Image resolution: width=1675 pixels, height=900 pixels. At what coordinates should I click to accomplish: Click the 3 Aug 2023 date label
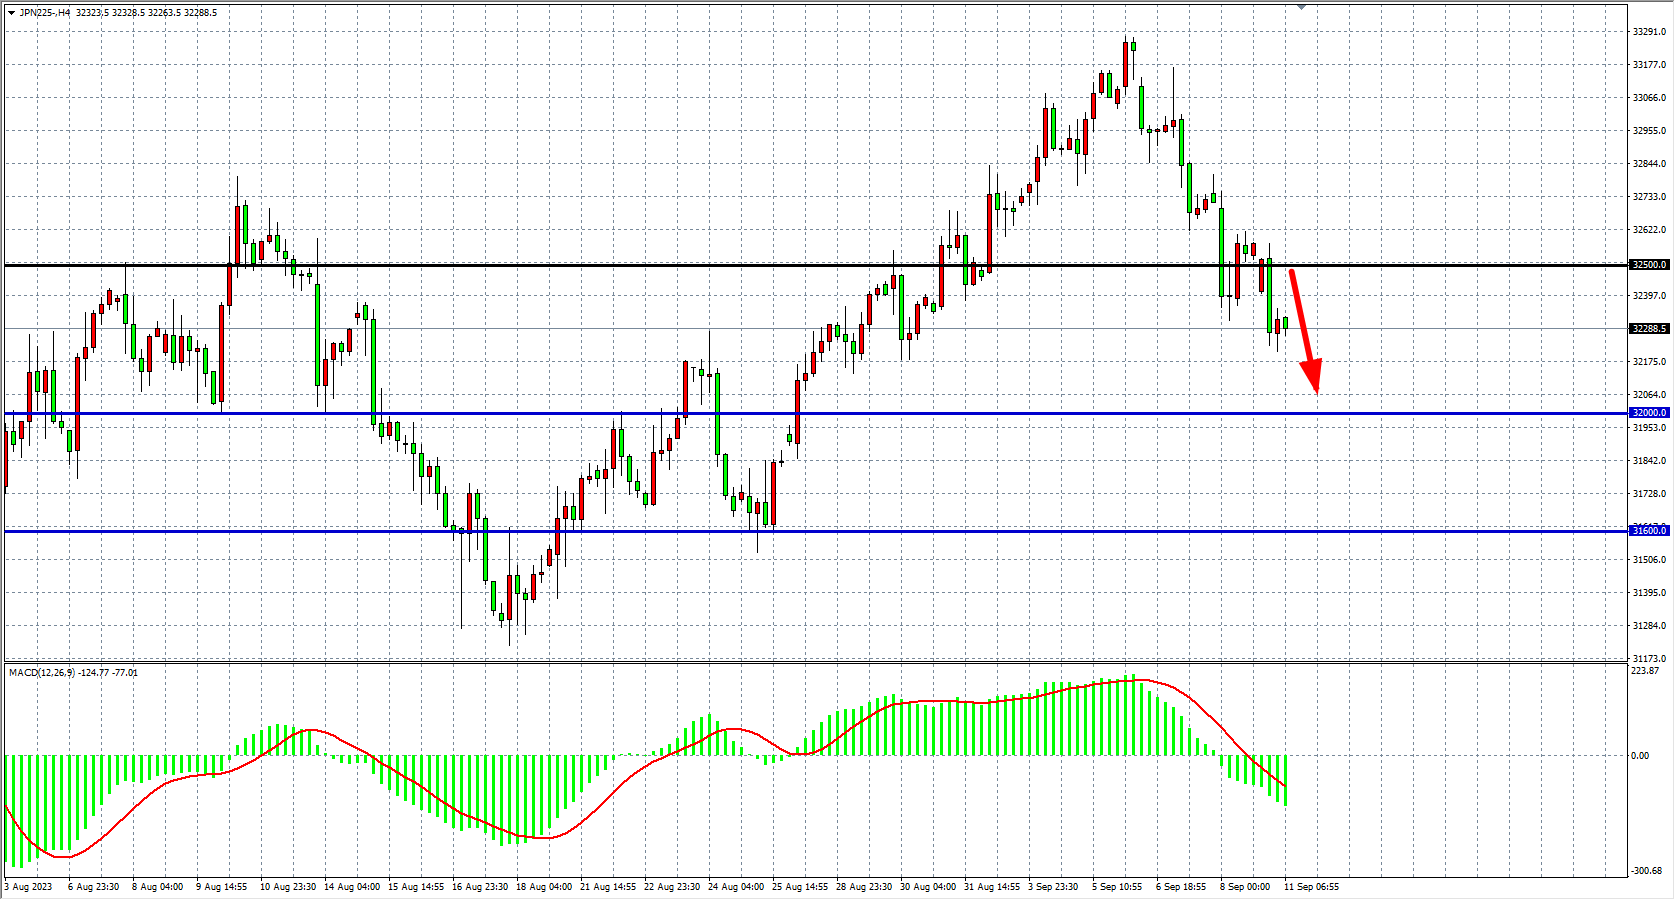tap(29, 887)
